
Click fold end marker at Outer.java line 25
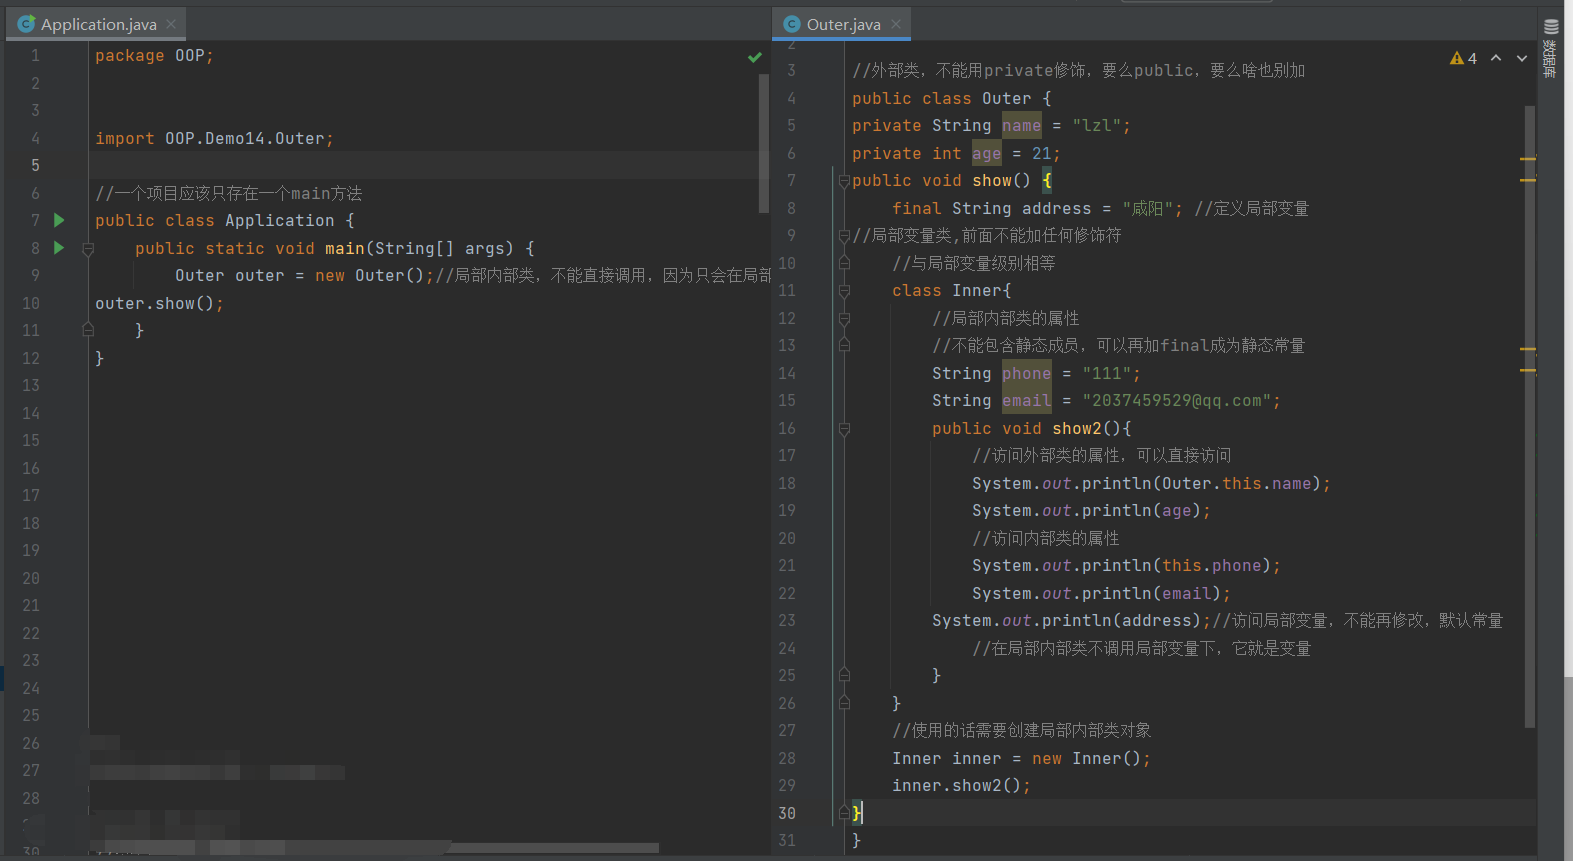pos(844,675)
